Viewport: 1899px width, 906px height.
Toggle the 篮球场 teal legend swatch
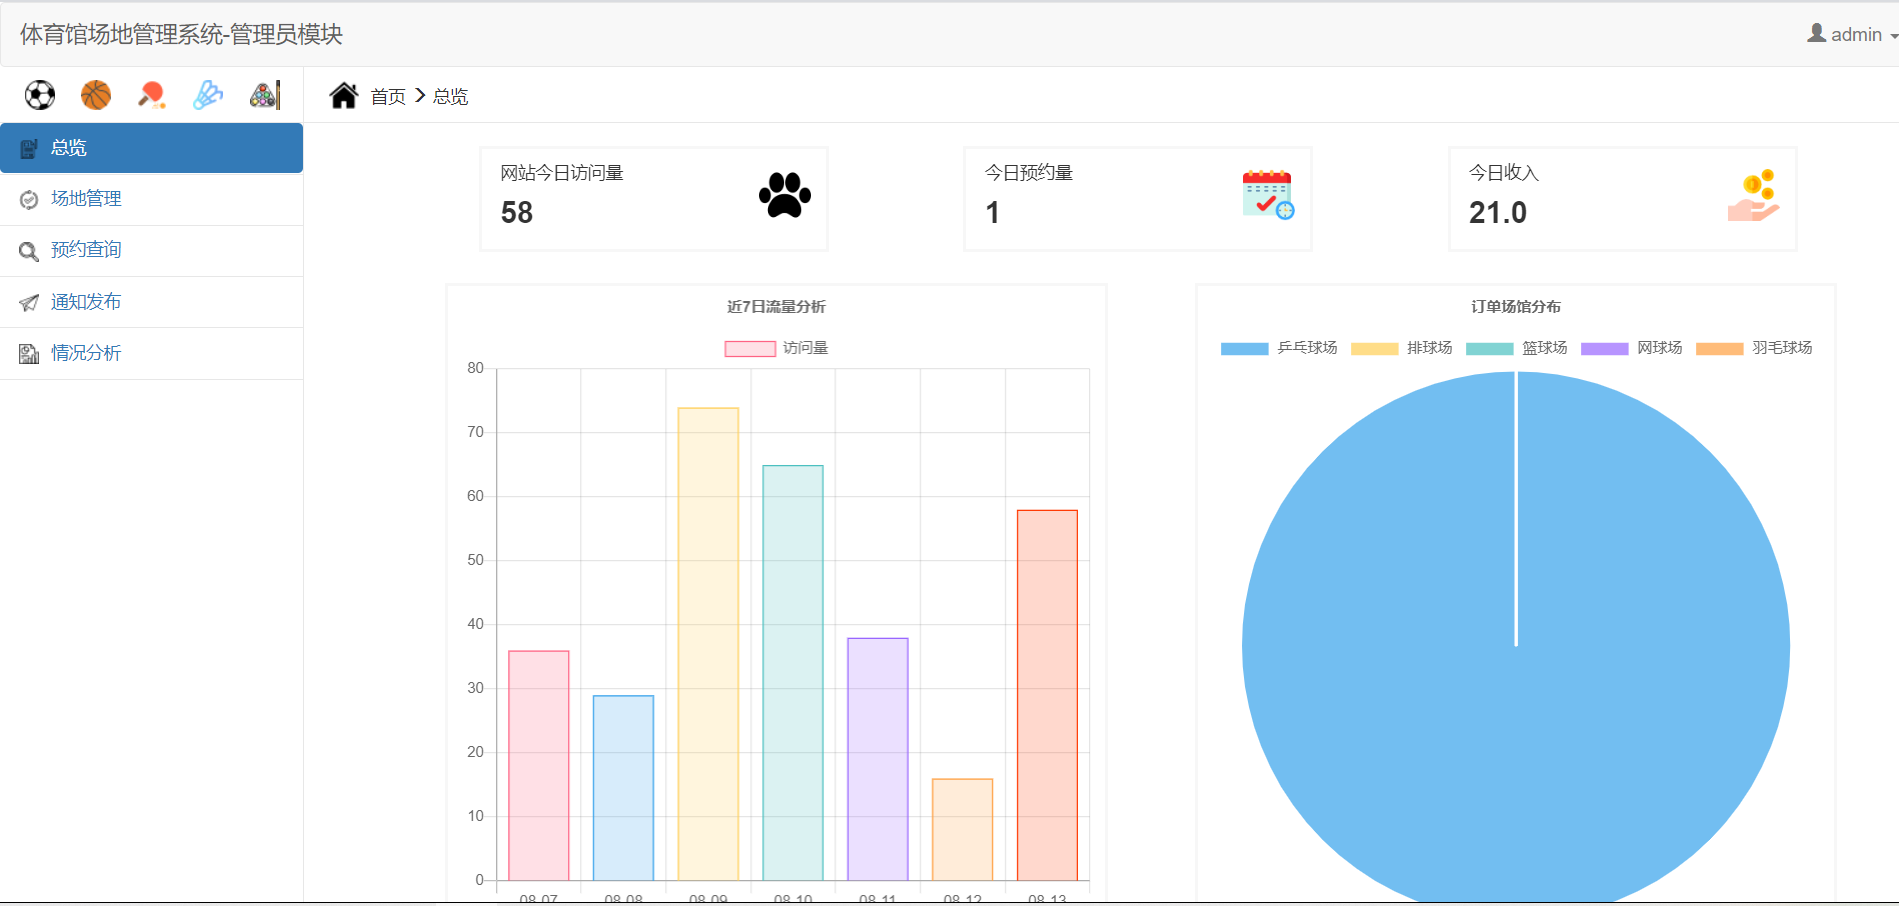point(1490,348)
